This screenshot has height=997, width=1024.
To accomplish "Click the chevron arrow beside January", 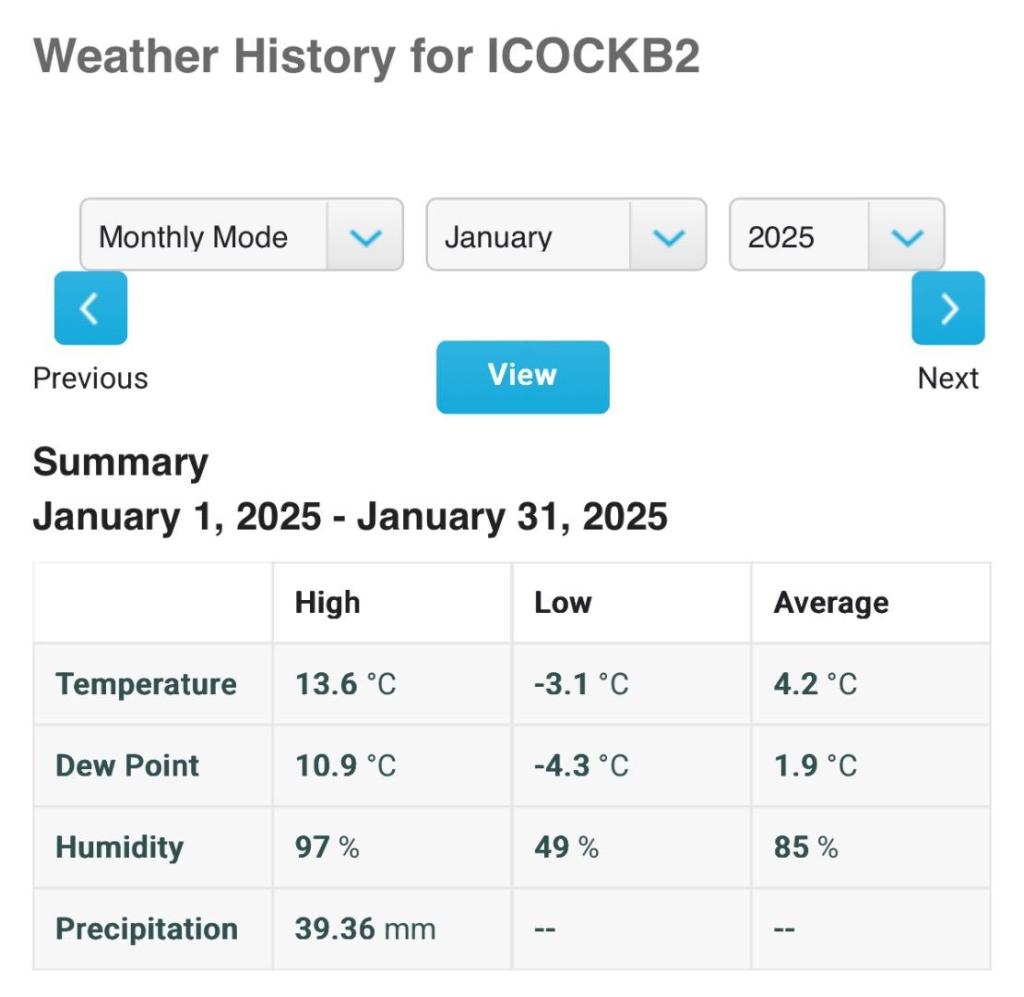I will click(x=668, y=236).
